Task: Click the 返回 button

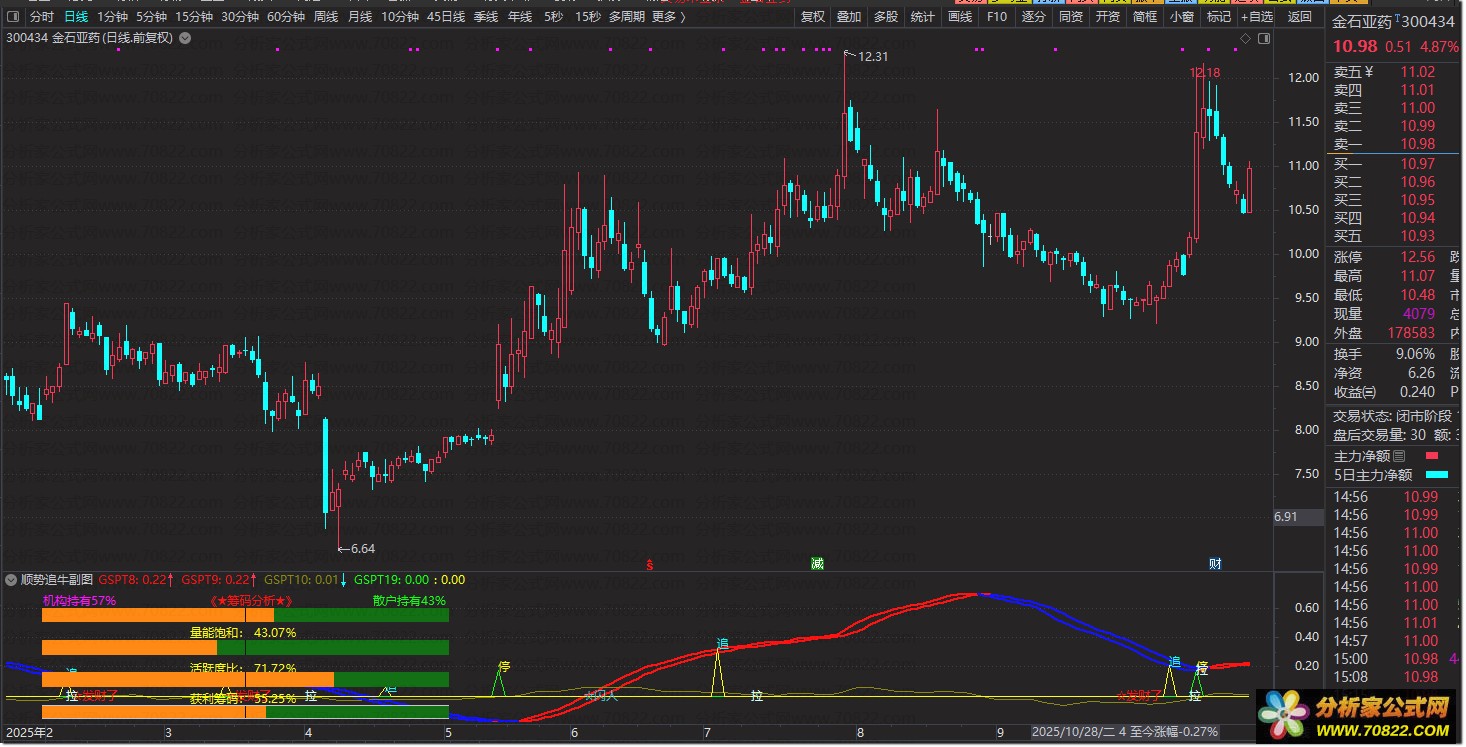Action: pyautogui.click(x=1299, y=17)
